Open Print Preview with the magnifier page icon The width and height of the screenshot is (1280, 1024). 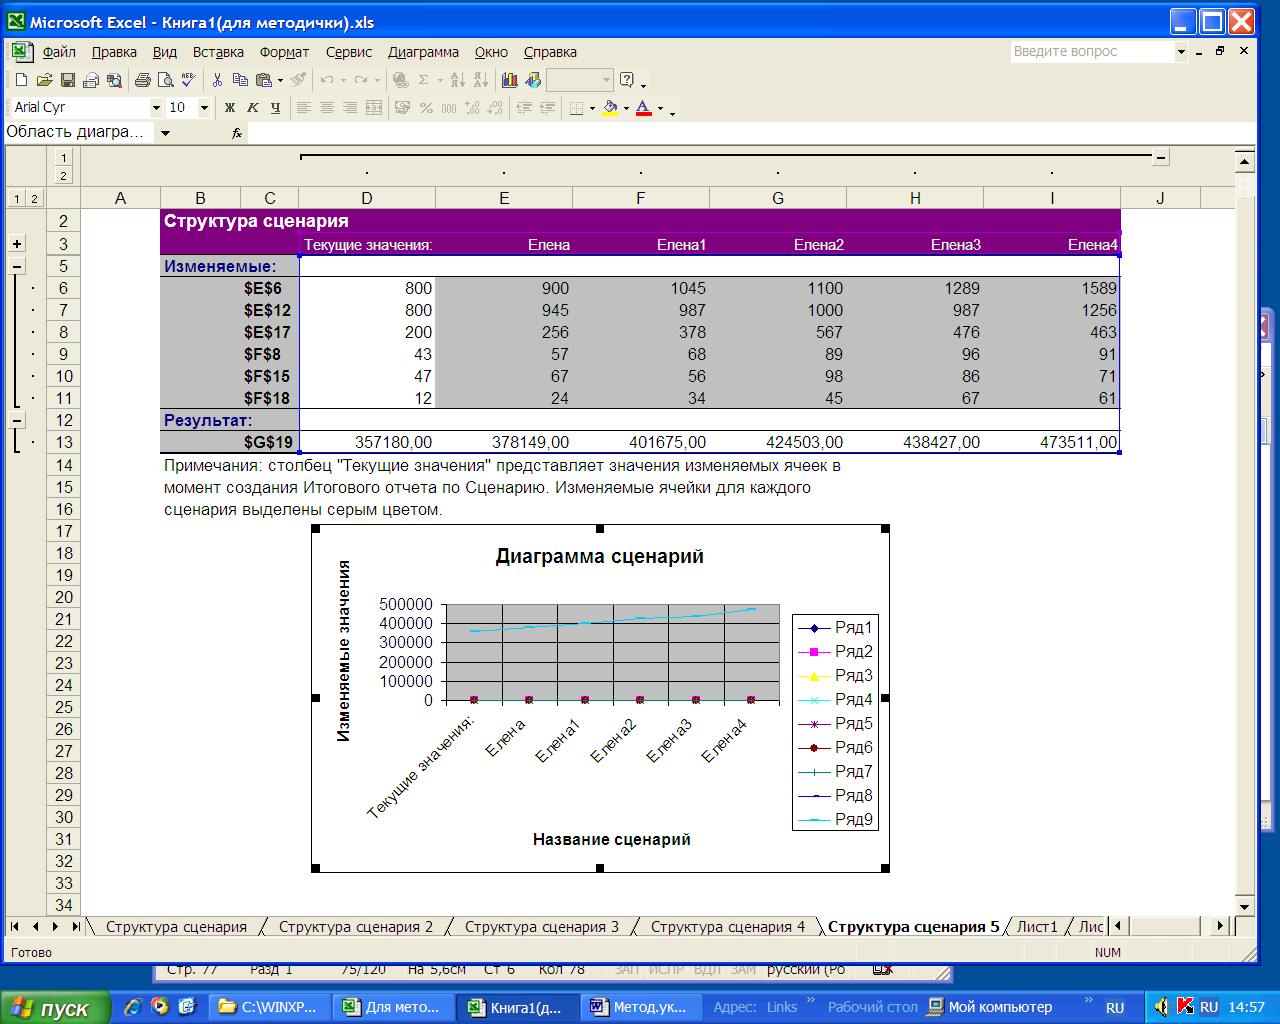coord(165,80)
